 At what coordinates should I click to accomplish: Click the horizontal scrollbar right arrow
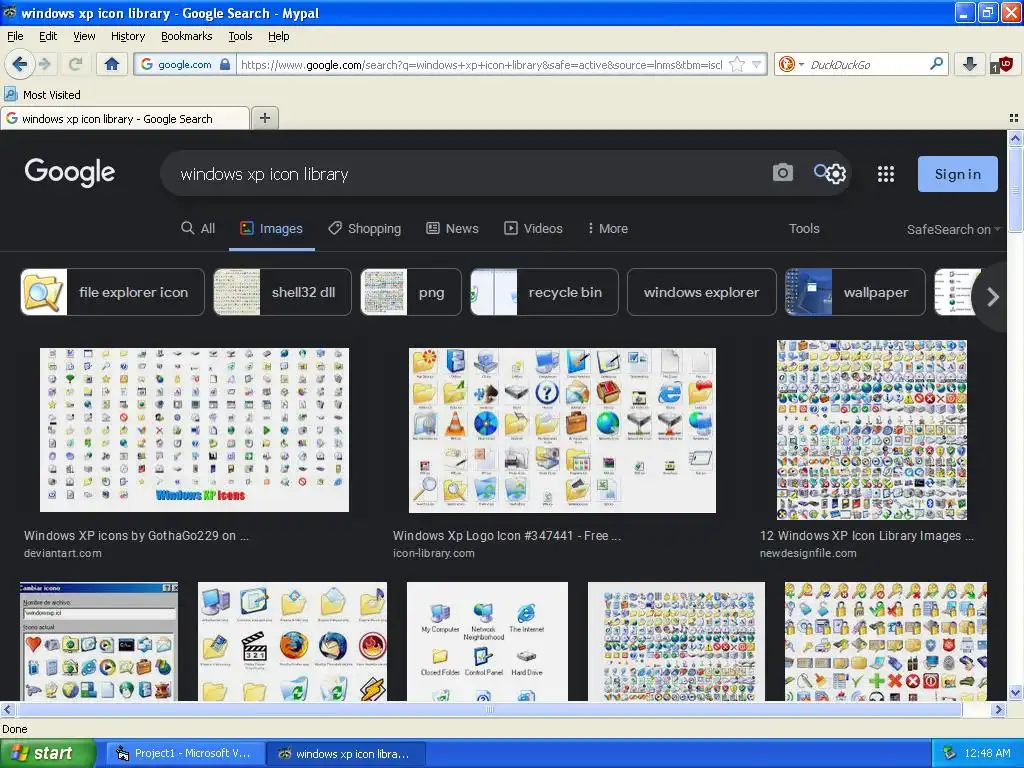(999, 709)
